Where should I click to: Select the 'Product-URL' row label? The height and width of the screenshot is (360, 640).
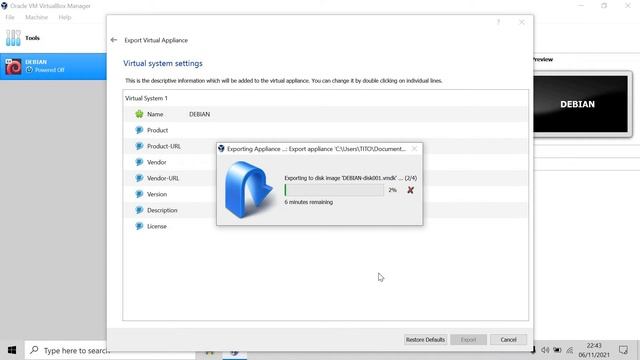pos(164,146)
